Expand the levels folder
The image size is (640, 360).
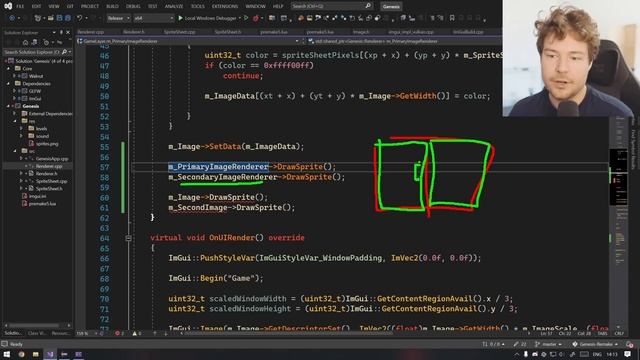point(21,129)
